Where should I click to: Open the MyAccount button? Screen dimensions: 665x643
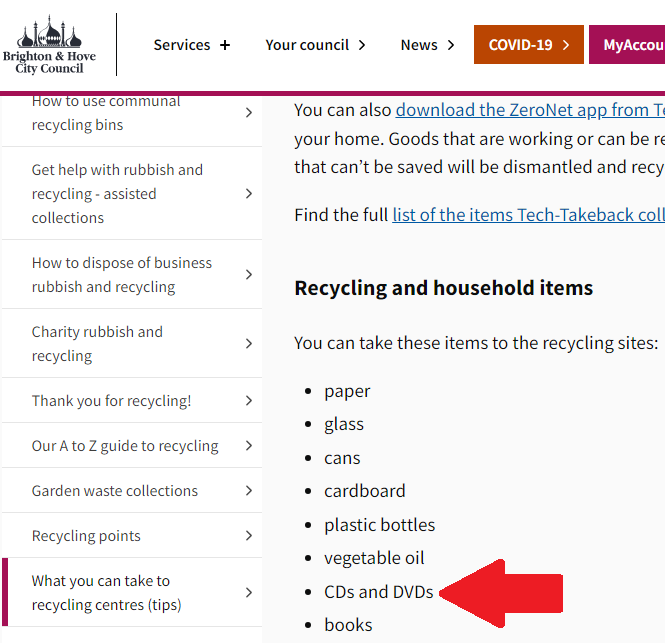point(627,45)
